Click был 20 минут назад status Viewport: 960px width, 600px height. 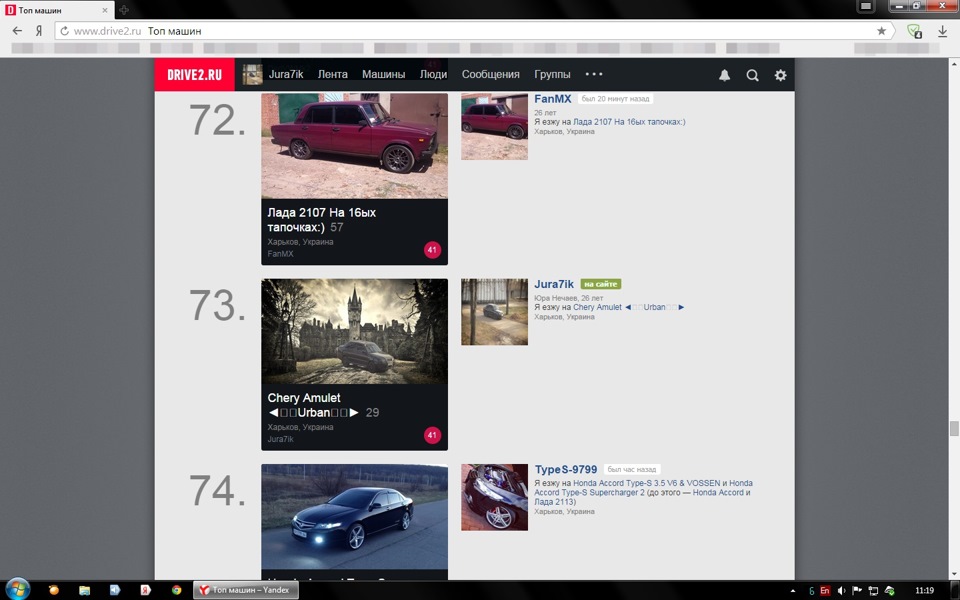(x=615, y=99)
